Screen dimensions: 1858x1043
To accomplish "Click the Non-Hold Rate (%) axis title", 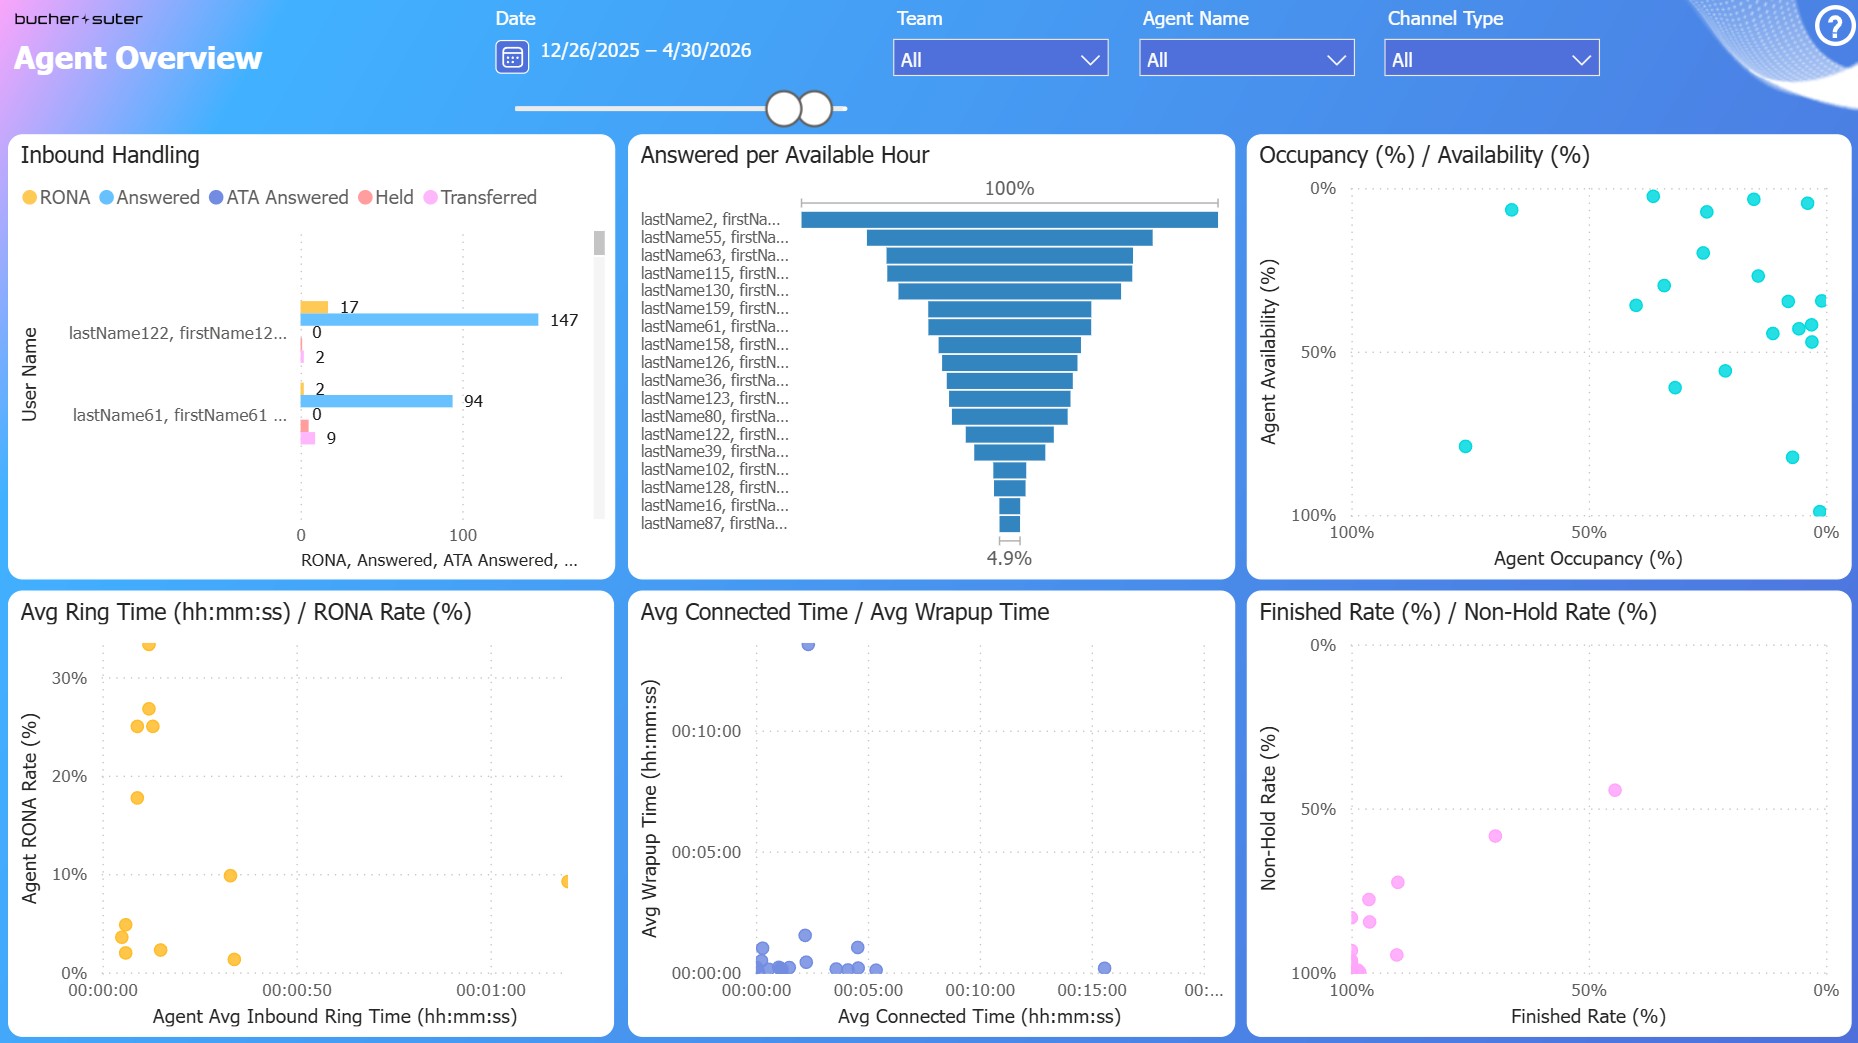I will (1269, 808).
